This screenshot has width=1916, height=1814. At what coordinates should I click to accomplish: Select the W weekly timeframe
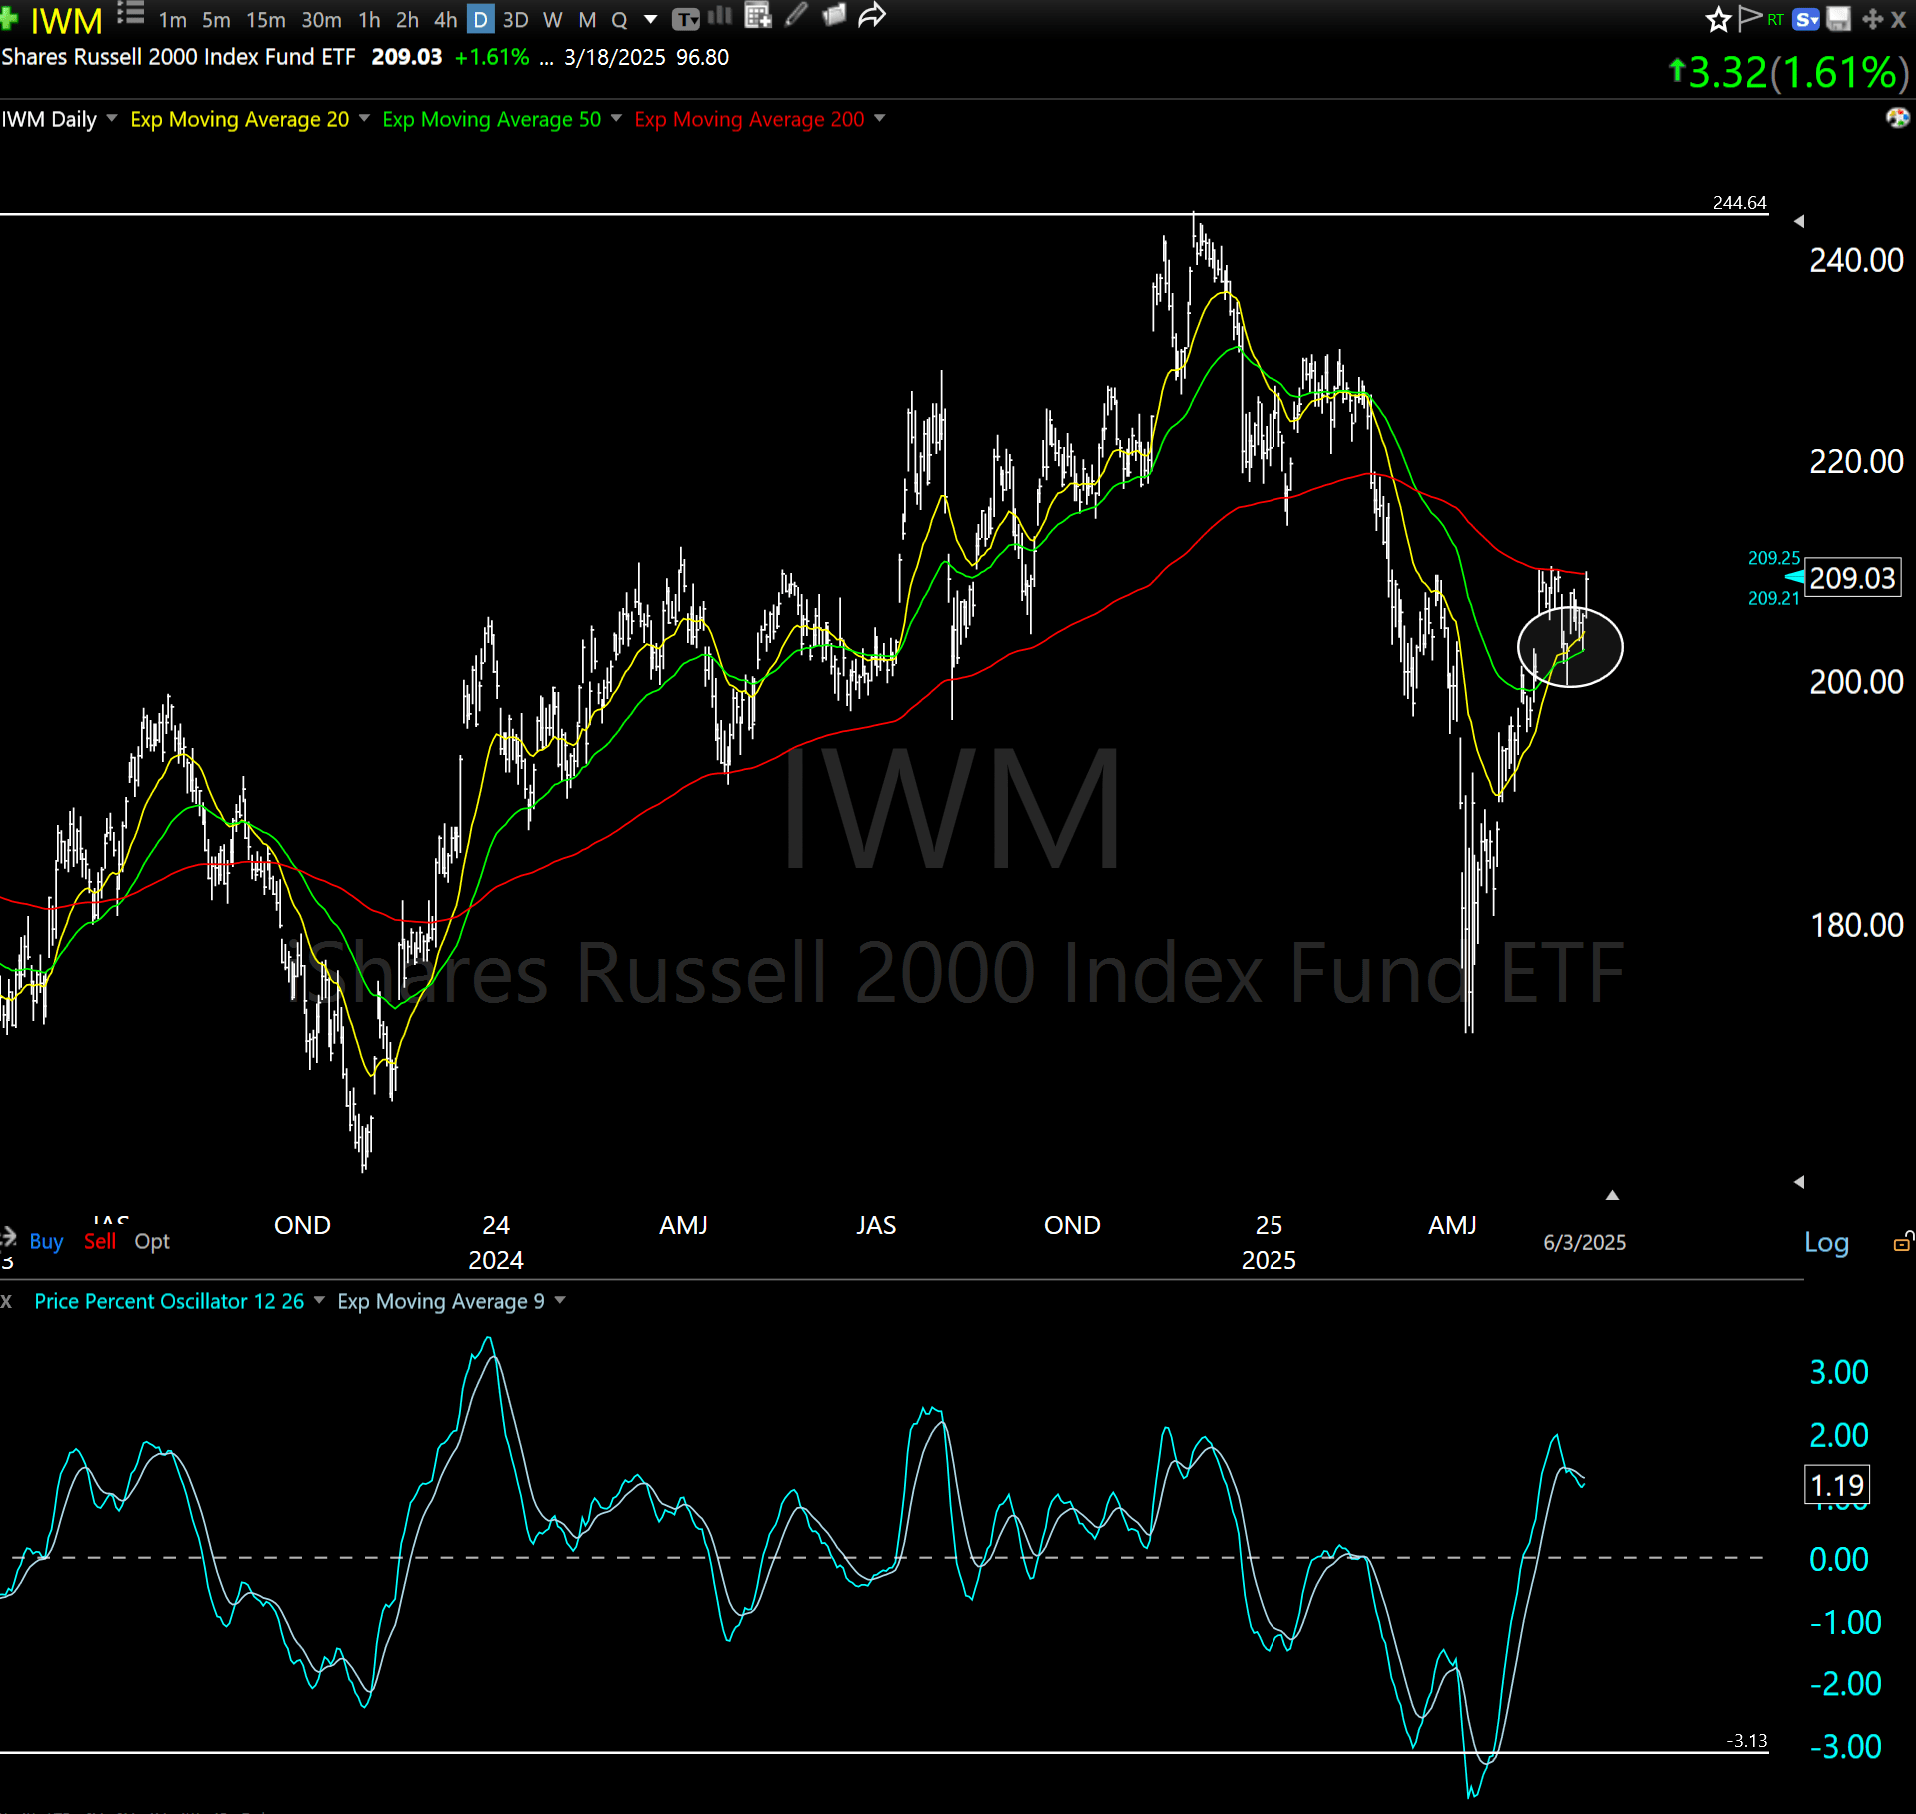click(553, 20)
